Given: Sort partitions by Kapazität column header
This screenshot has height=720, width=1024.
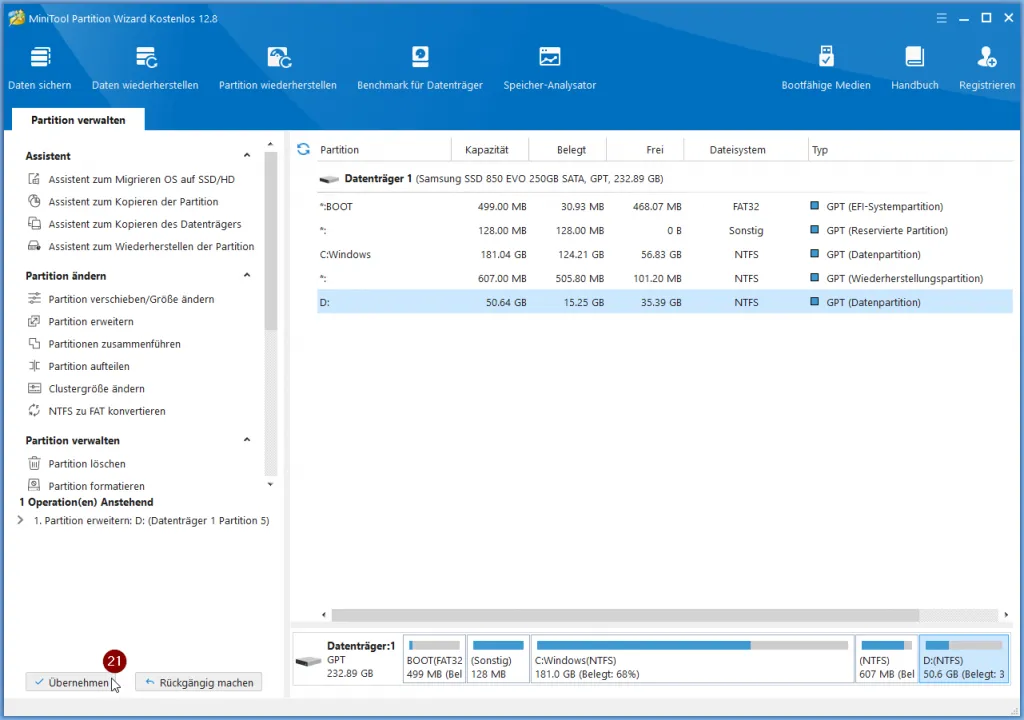Looking at the screenshot, I should (x=486, y=150).
